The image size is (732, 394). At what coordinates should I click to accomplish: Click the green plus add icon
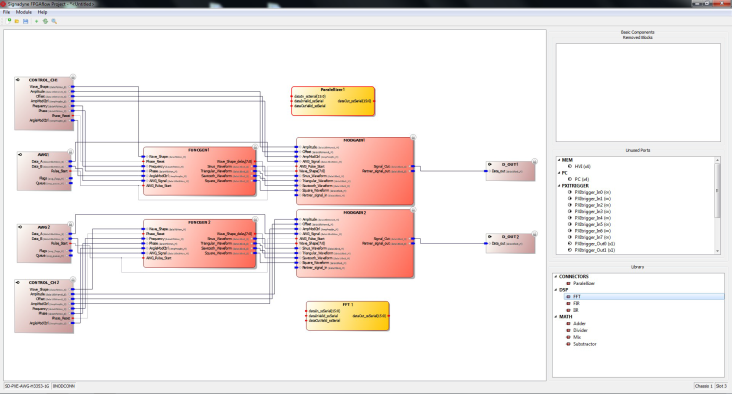click(36, 21)
